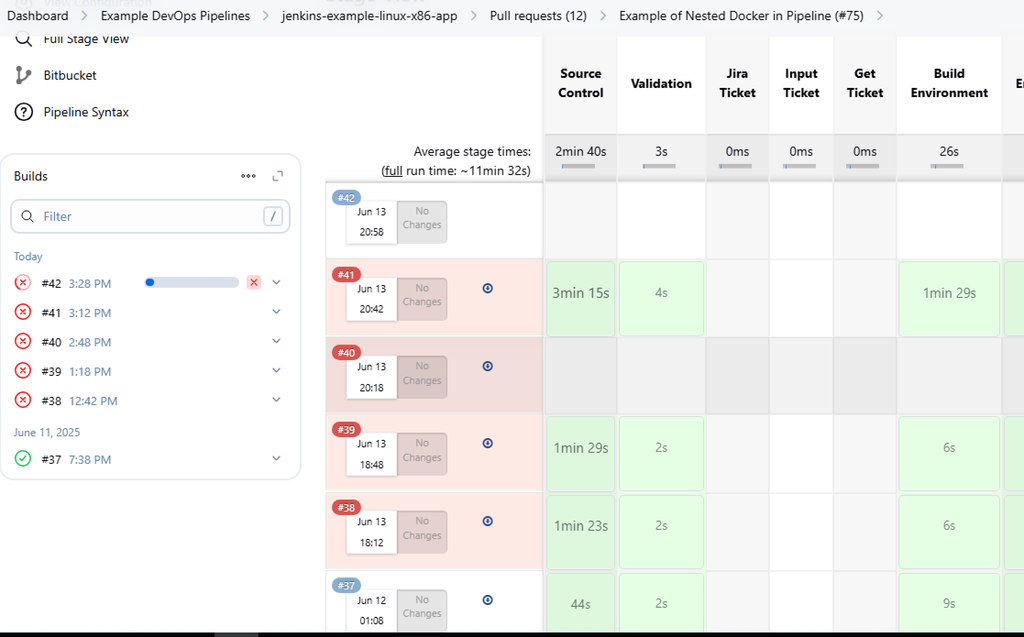Click artifacts download icon on build #39 row

click(488, 443)
